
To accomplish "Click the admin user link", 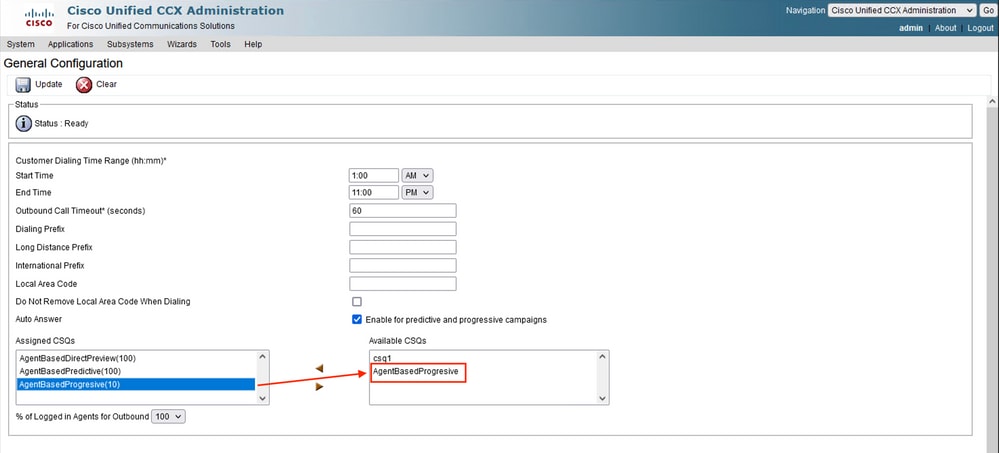I will tap(911, 28).
